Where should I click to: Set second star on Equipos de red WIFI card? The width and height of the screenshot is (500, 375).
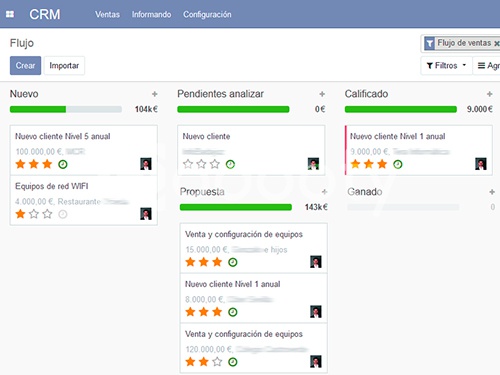tap(34, 214)
